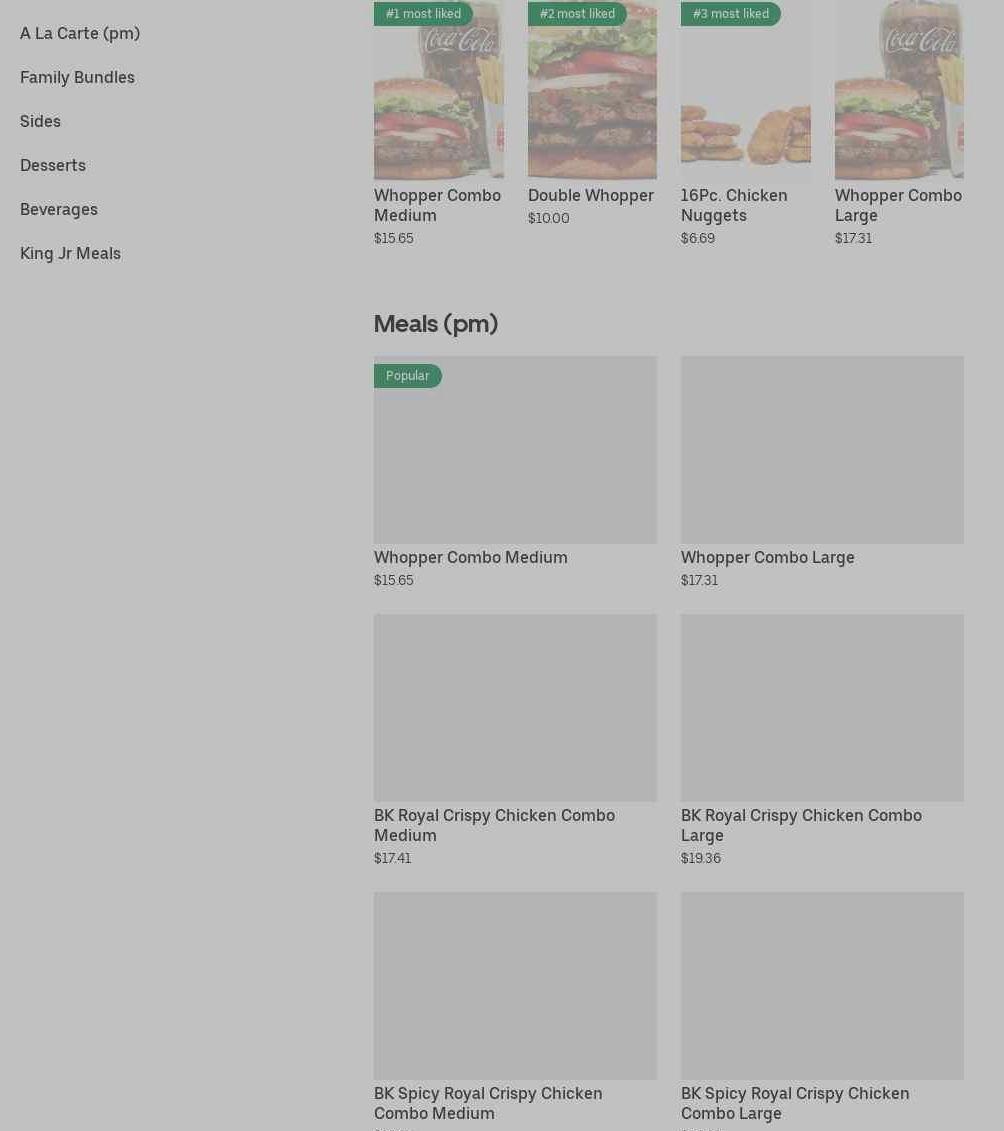Open BK Royal Crispy Chicken Combo Medium image
This screenshot has height=1131, width=1004.
coord(515,707)
